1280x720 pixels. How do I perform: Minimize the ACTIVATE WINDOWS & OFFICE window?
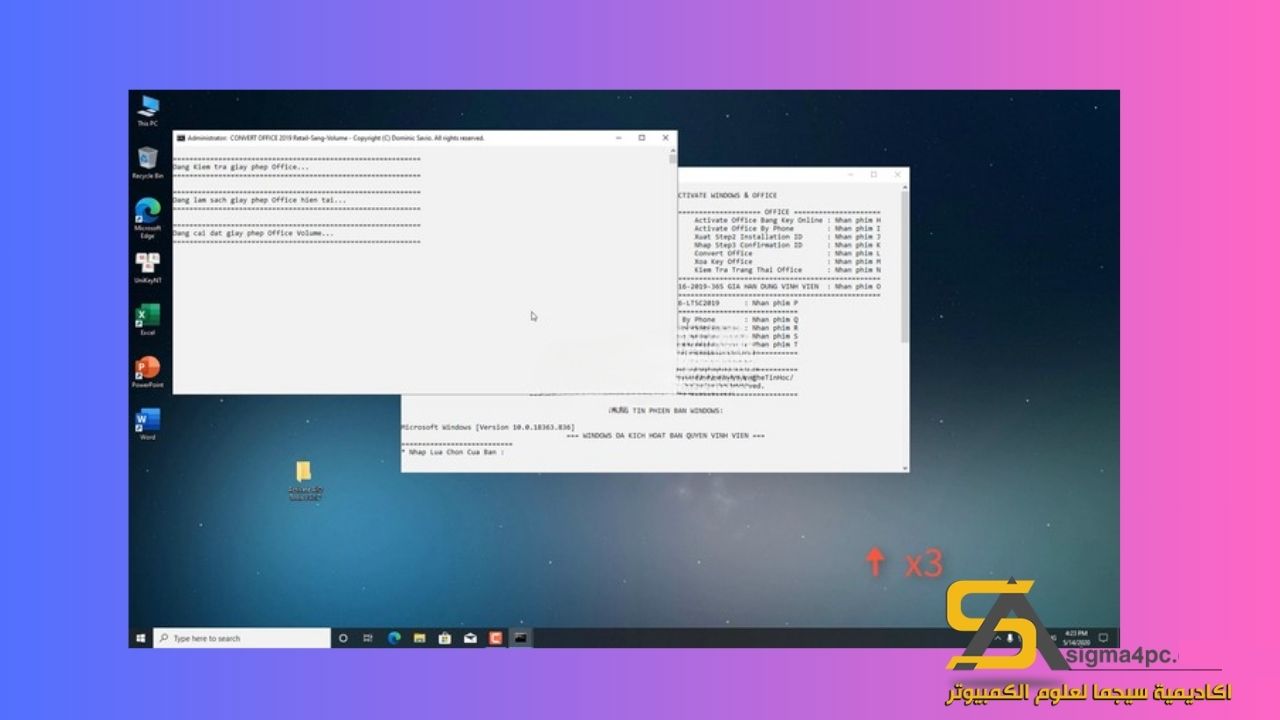tap(850, 174)
